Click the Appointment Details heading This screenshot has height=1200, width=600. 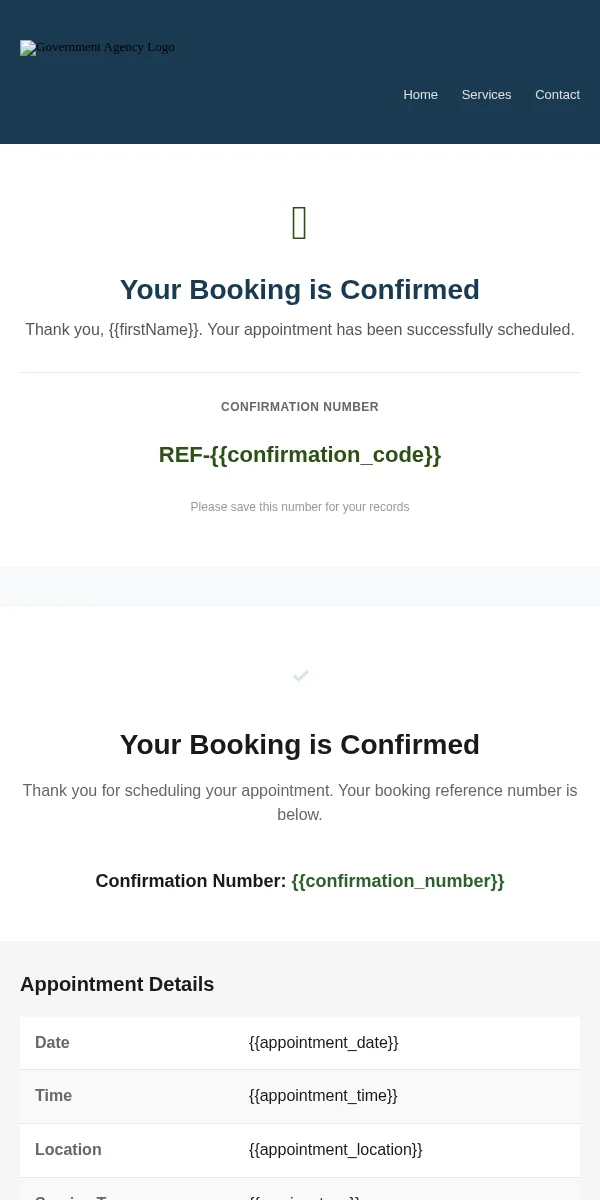[x=117, y=984]
